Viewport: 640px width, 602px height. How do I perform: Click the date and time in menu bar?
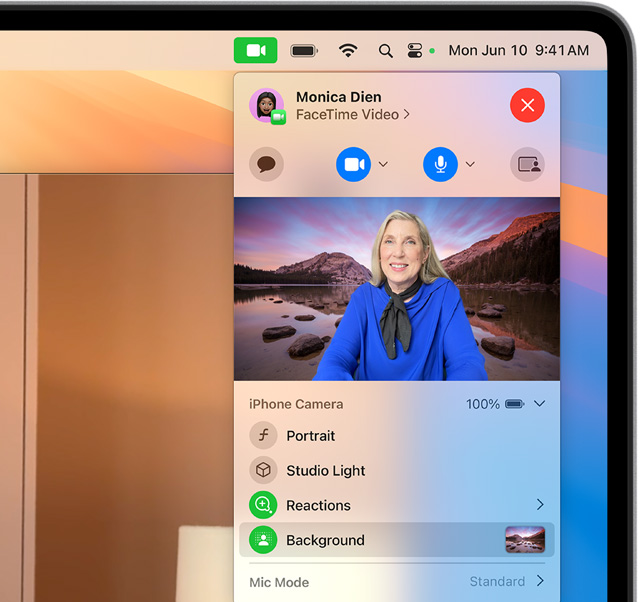pos(518,50)
